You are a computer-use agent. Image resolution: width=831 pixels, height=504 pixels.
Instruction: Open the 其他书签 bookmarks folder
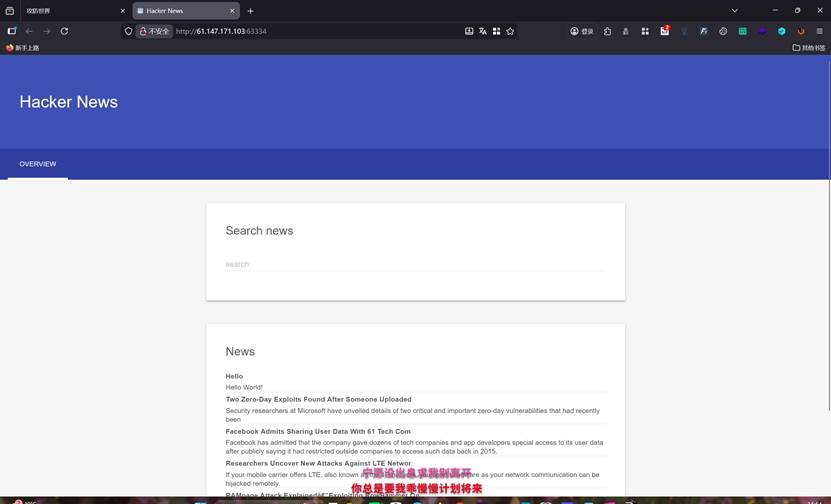tap(809, 48)
